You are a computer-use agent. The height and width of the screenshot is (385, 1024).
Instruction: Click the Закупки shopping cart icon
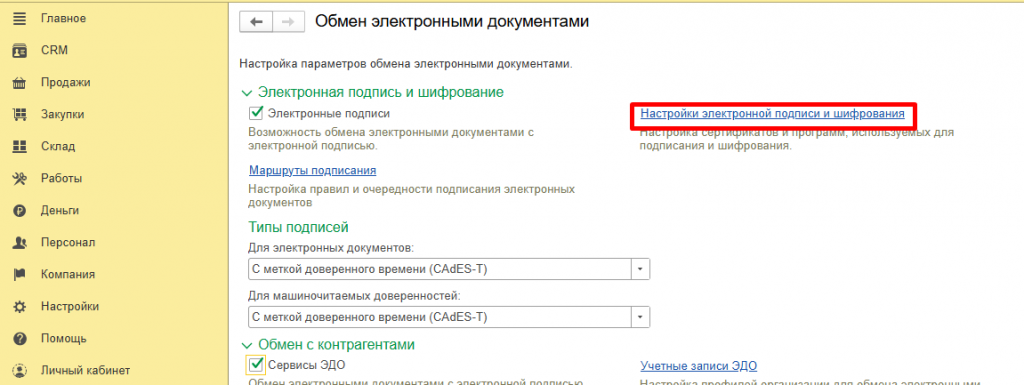point(20,115)
